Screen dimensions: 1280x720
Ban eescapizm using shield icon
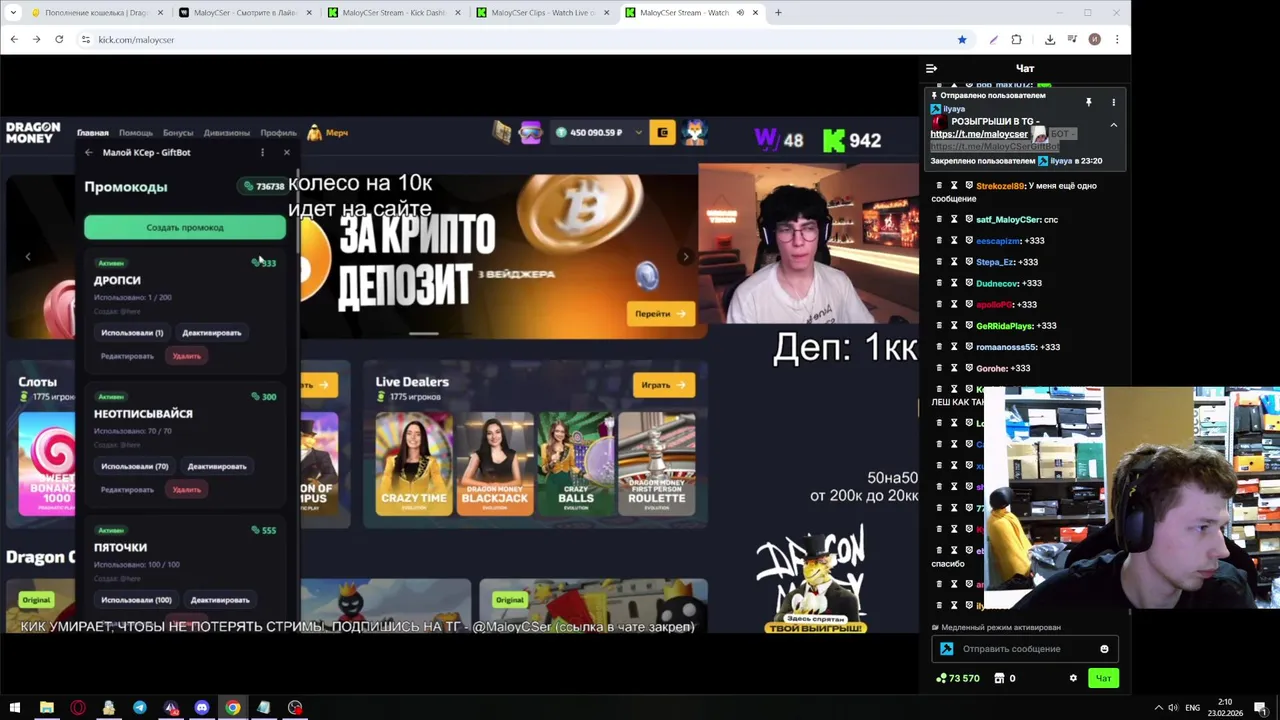tap(969, 241)
